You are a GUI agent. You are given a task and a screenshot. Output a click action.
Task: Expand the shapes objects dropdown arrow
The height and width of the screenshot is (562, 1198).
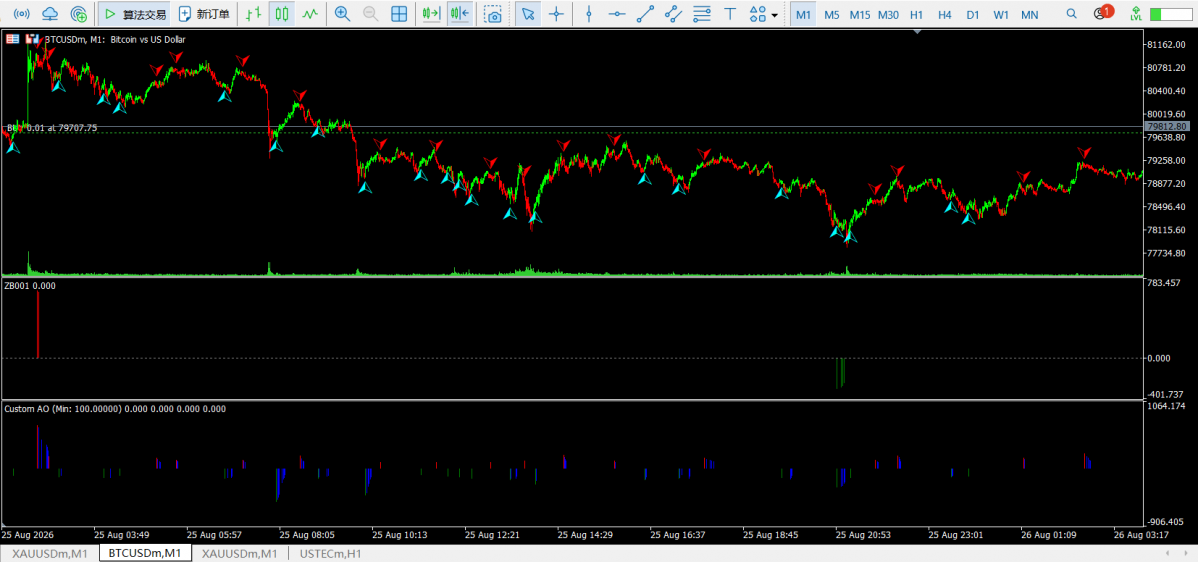point(775,14)
